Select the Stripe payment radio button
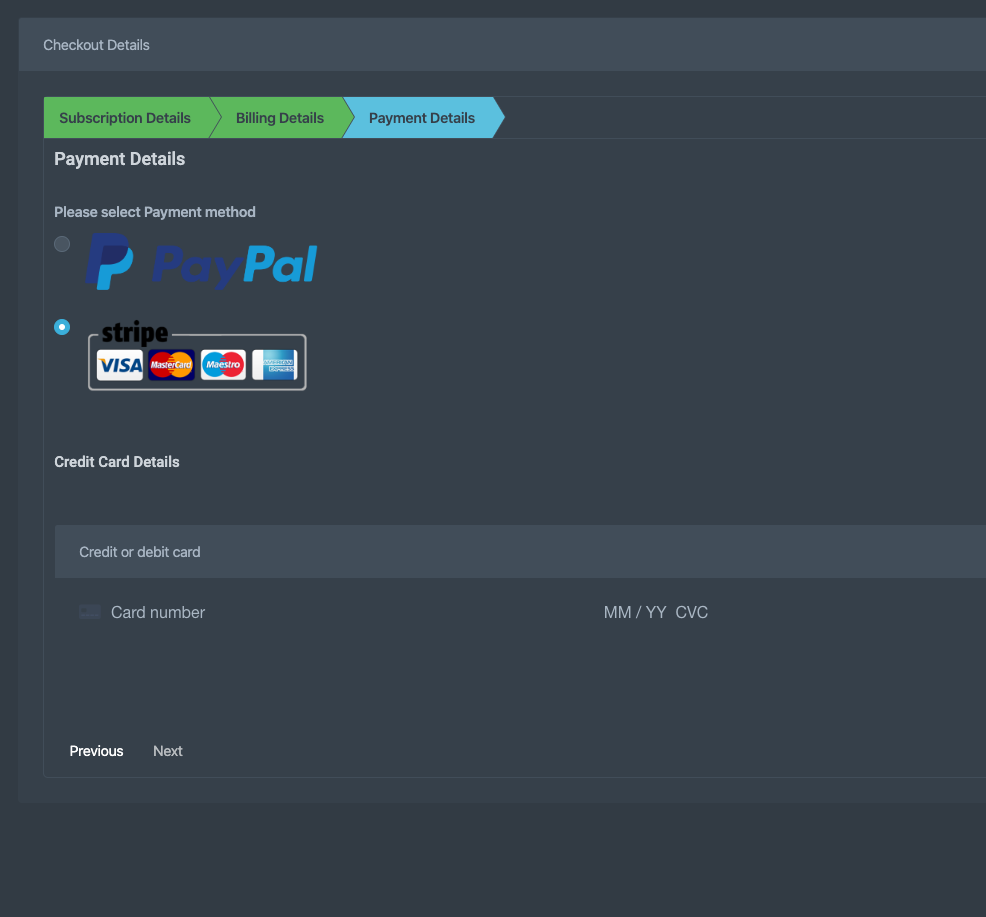 pyautogui.click(x=62, y=327)
